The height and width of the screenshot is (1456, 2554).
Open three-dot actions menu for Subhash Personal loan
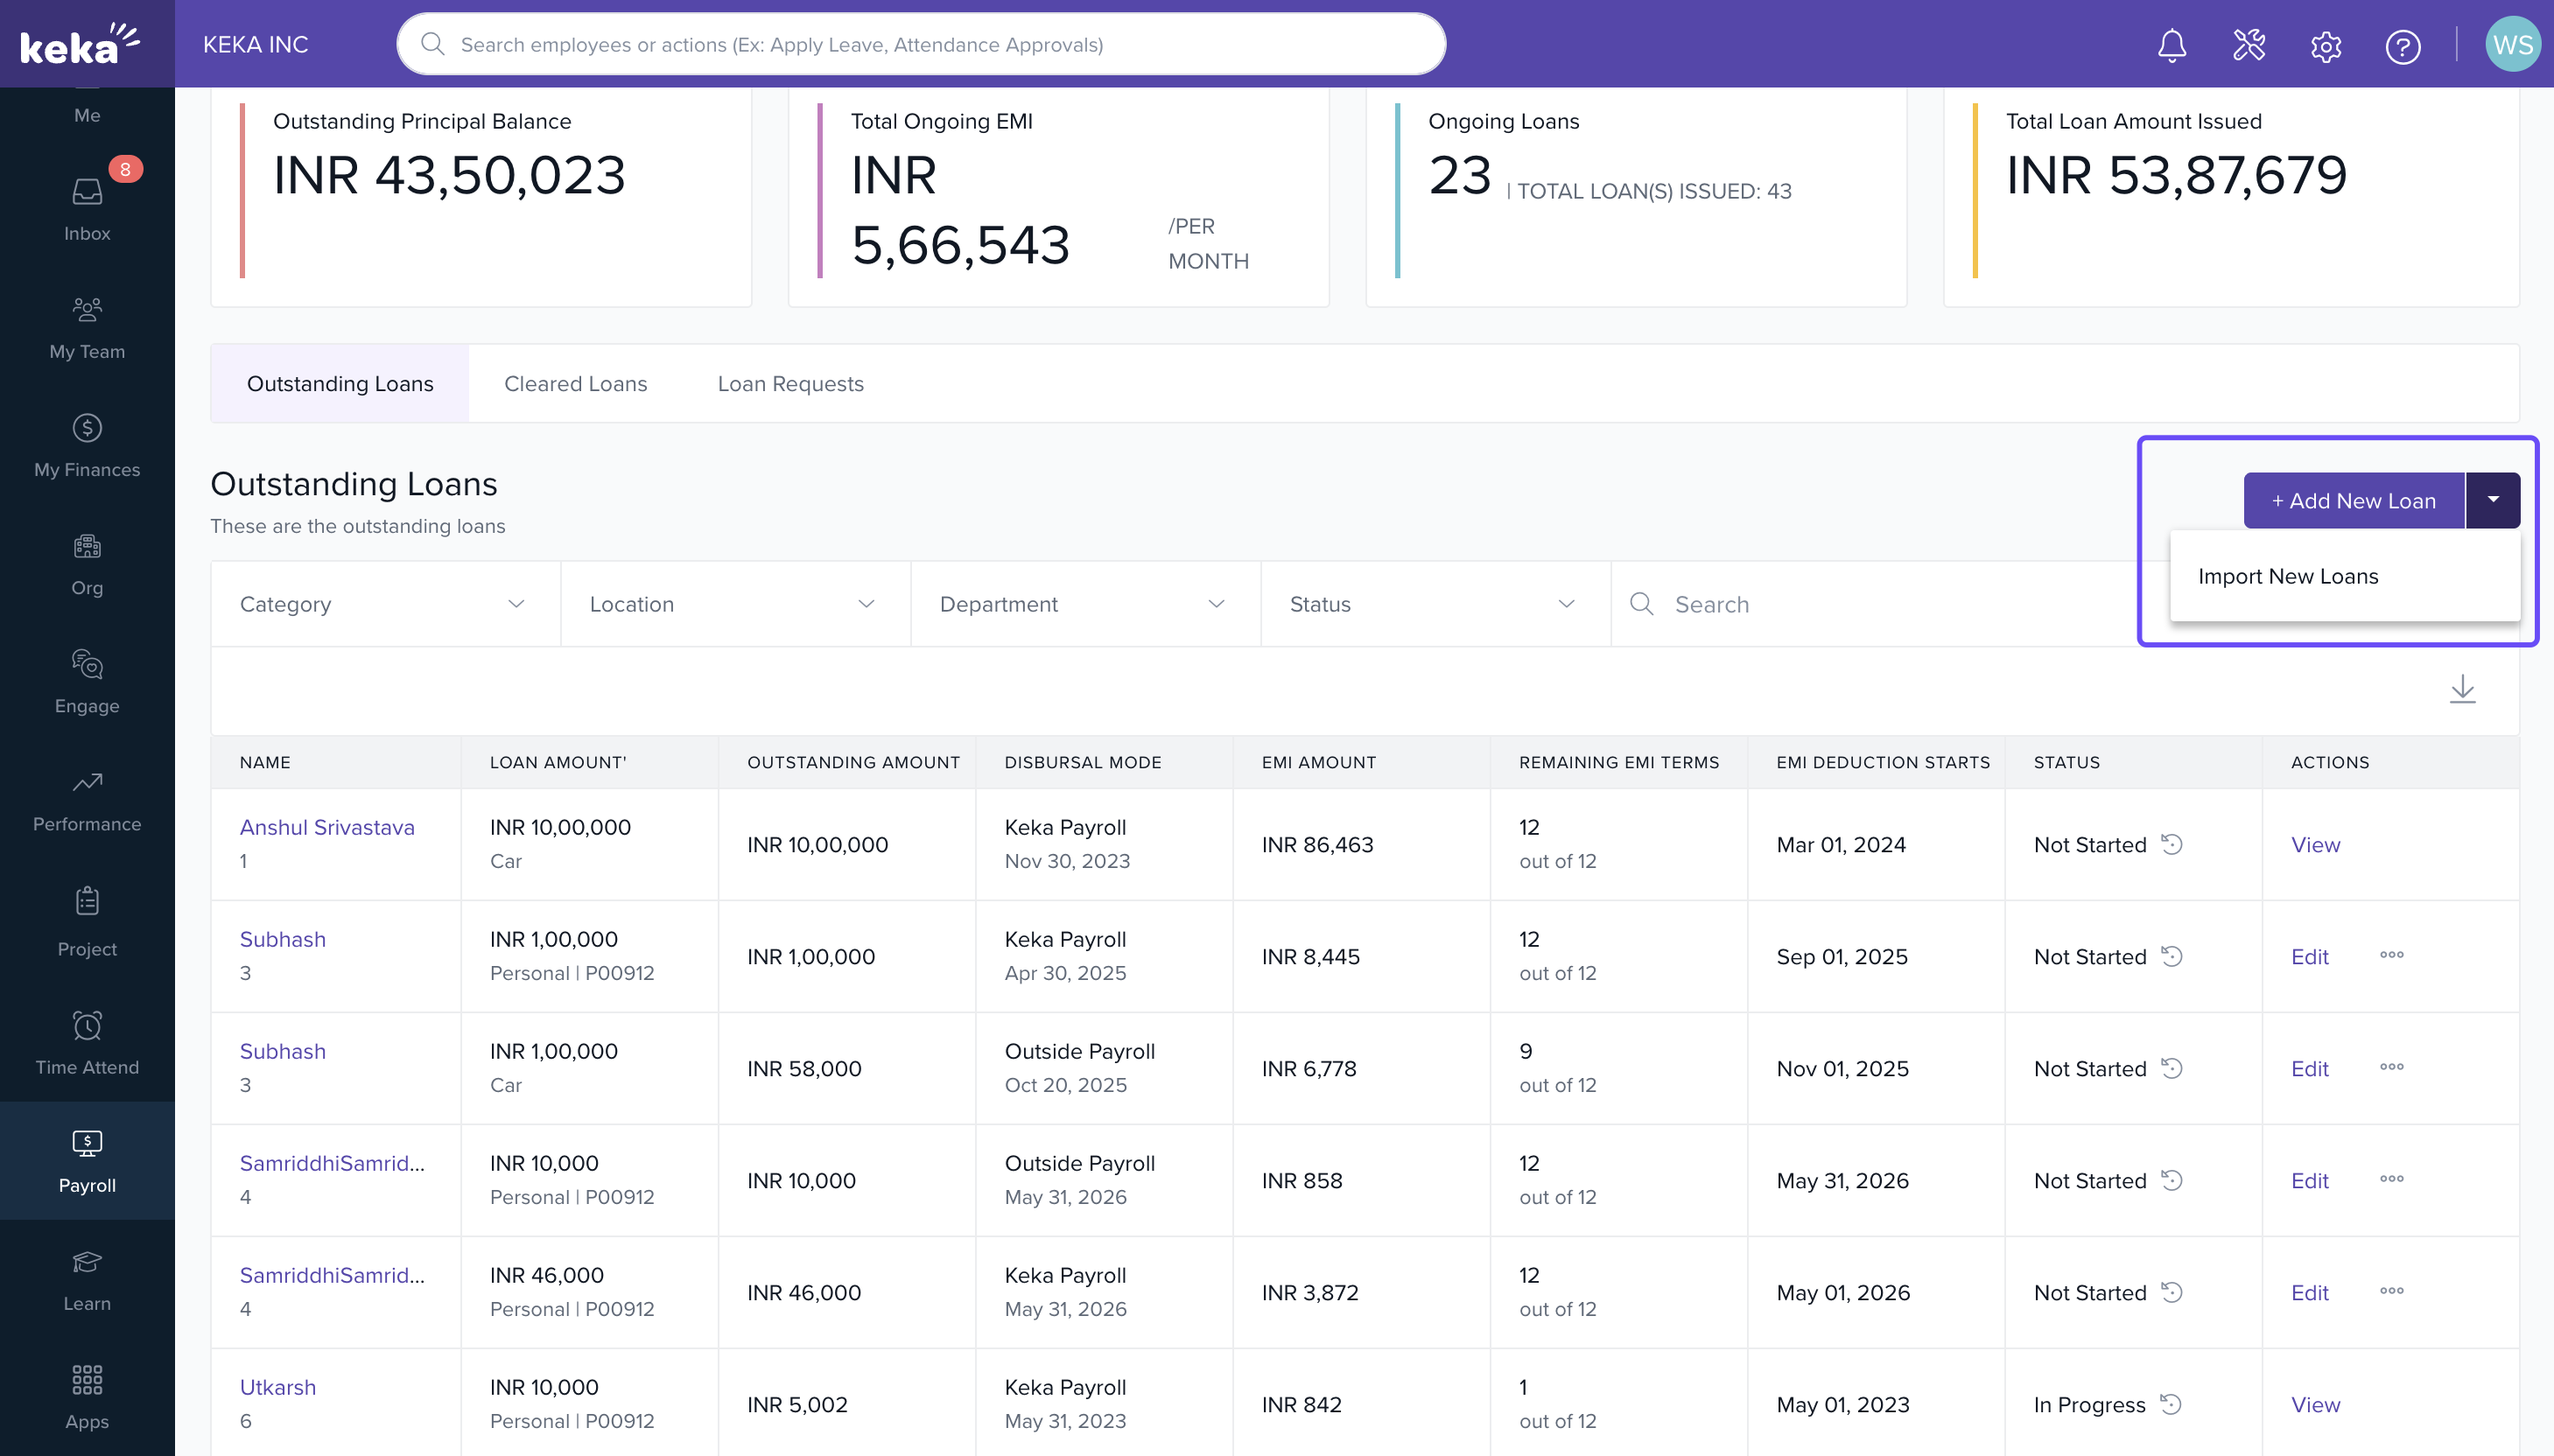2391,955
